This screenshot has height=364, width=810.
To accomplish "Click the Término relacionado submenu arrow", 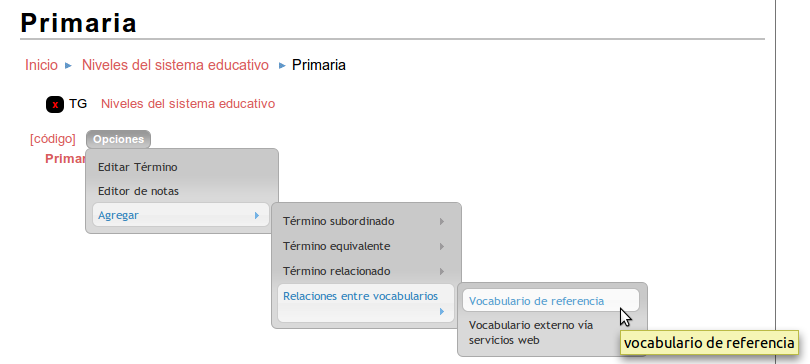I will click(x=442, y=271).
